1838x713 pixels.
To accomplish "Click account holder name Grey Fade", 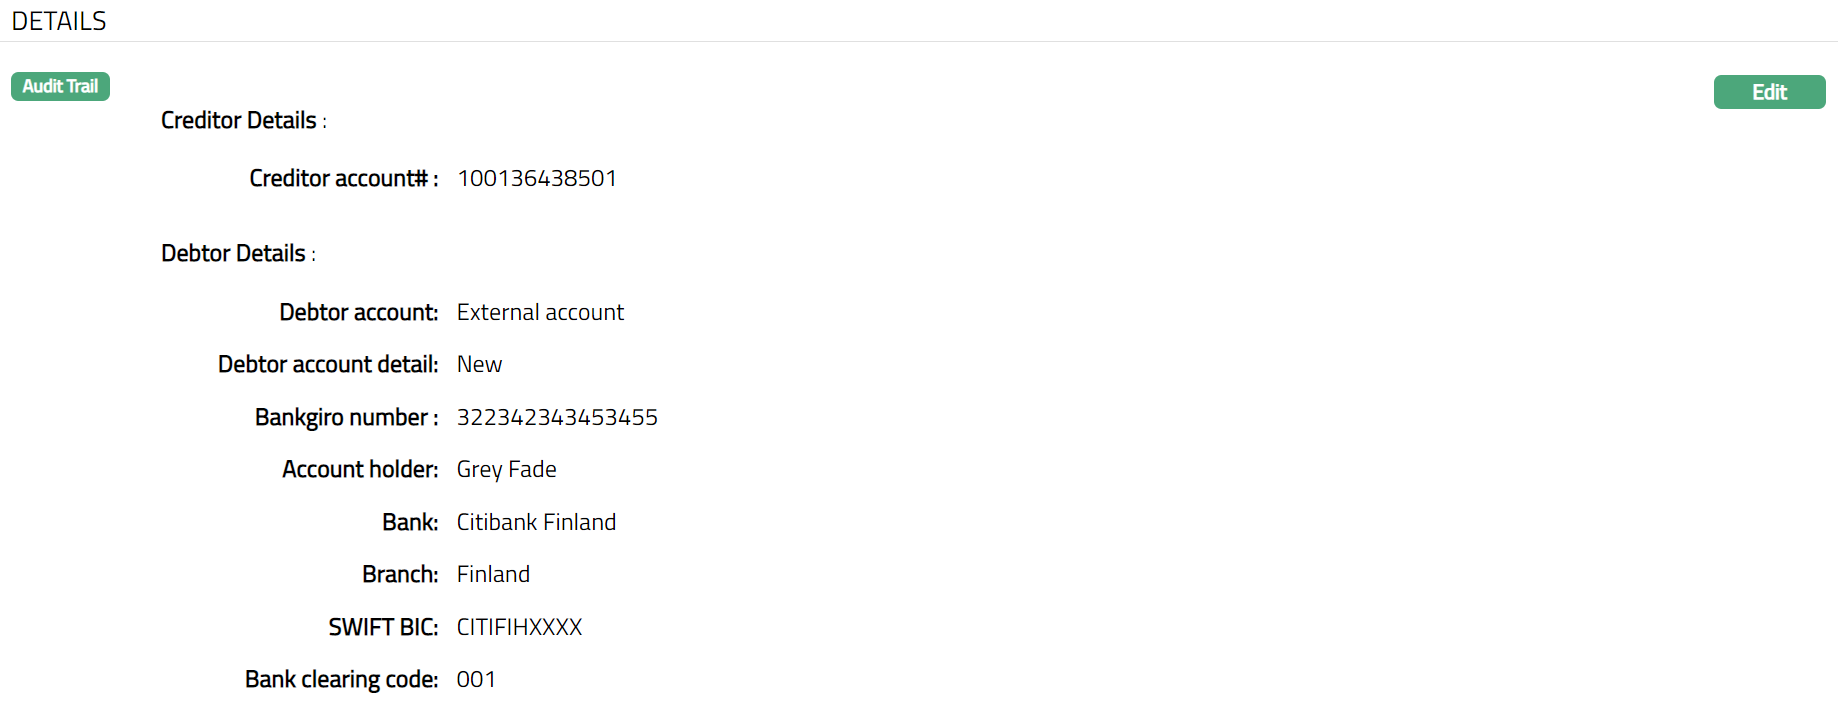I will tap(506, 470).
